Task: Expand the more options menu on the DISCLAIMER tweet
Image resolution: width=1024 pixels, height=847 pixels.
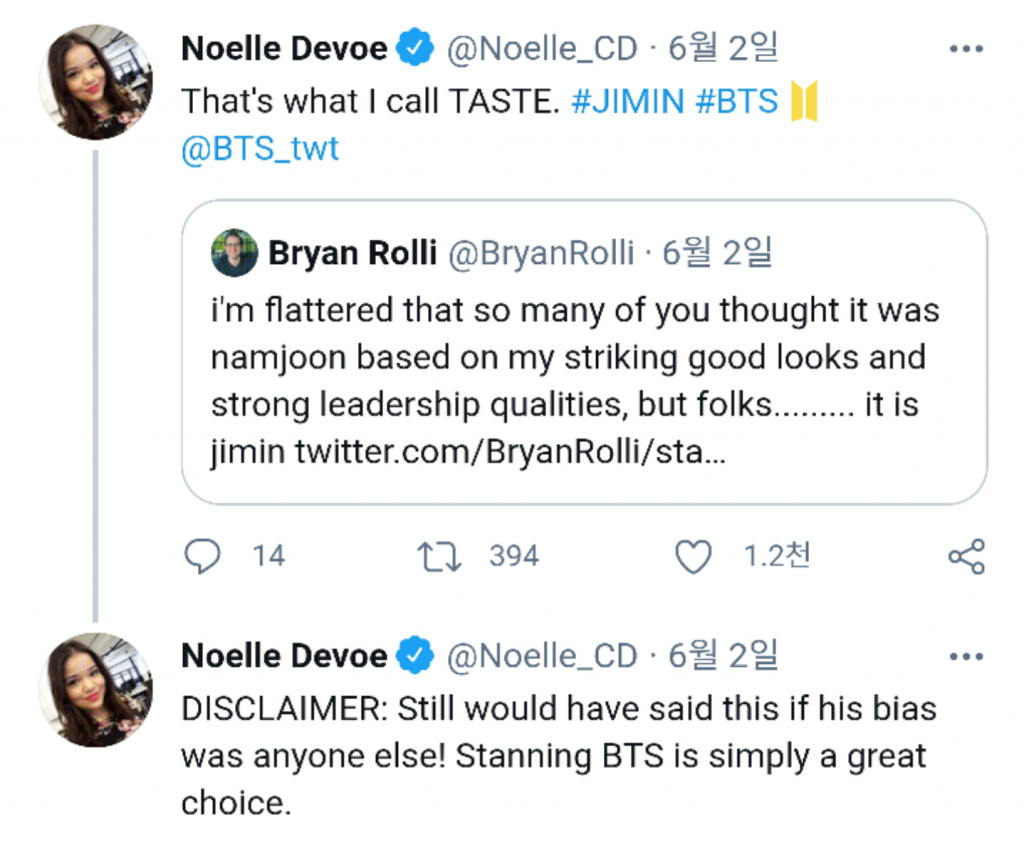Action: pyautogui.click(x=965, y=657)
